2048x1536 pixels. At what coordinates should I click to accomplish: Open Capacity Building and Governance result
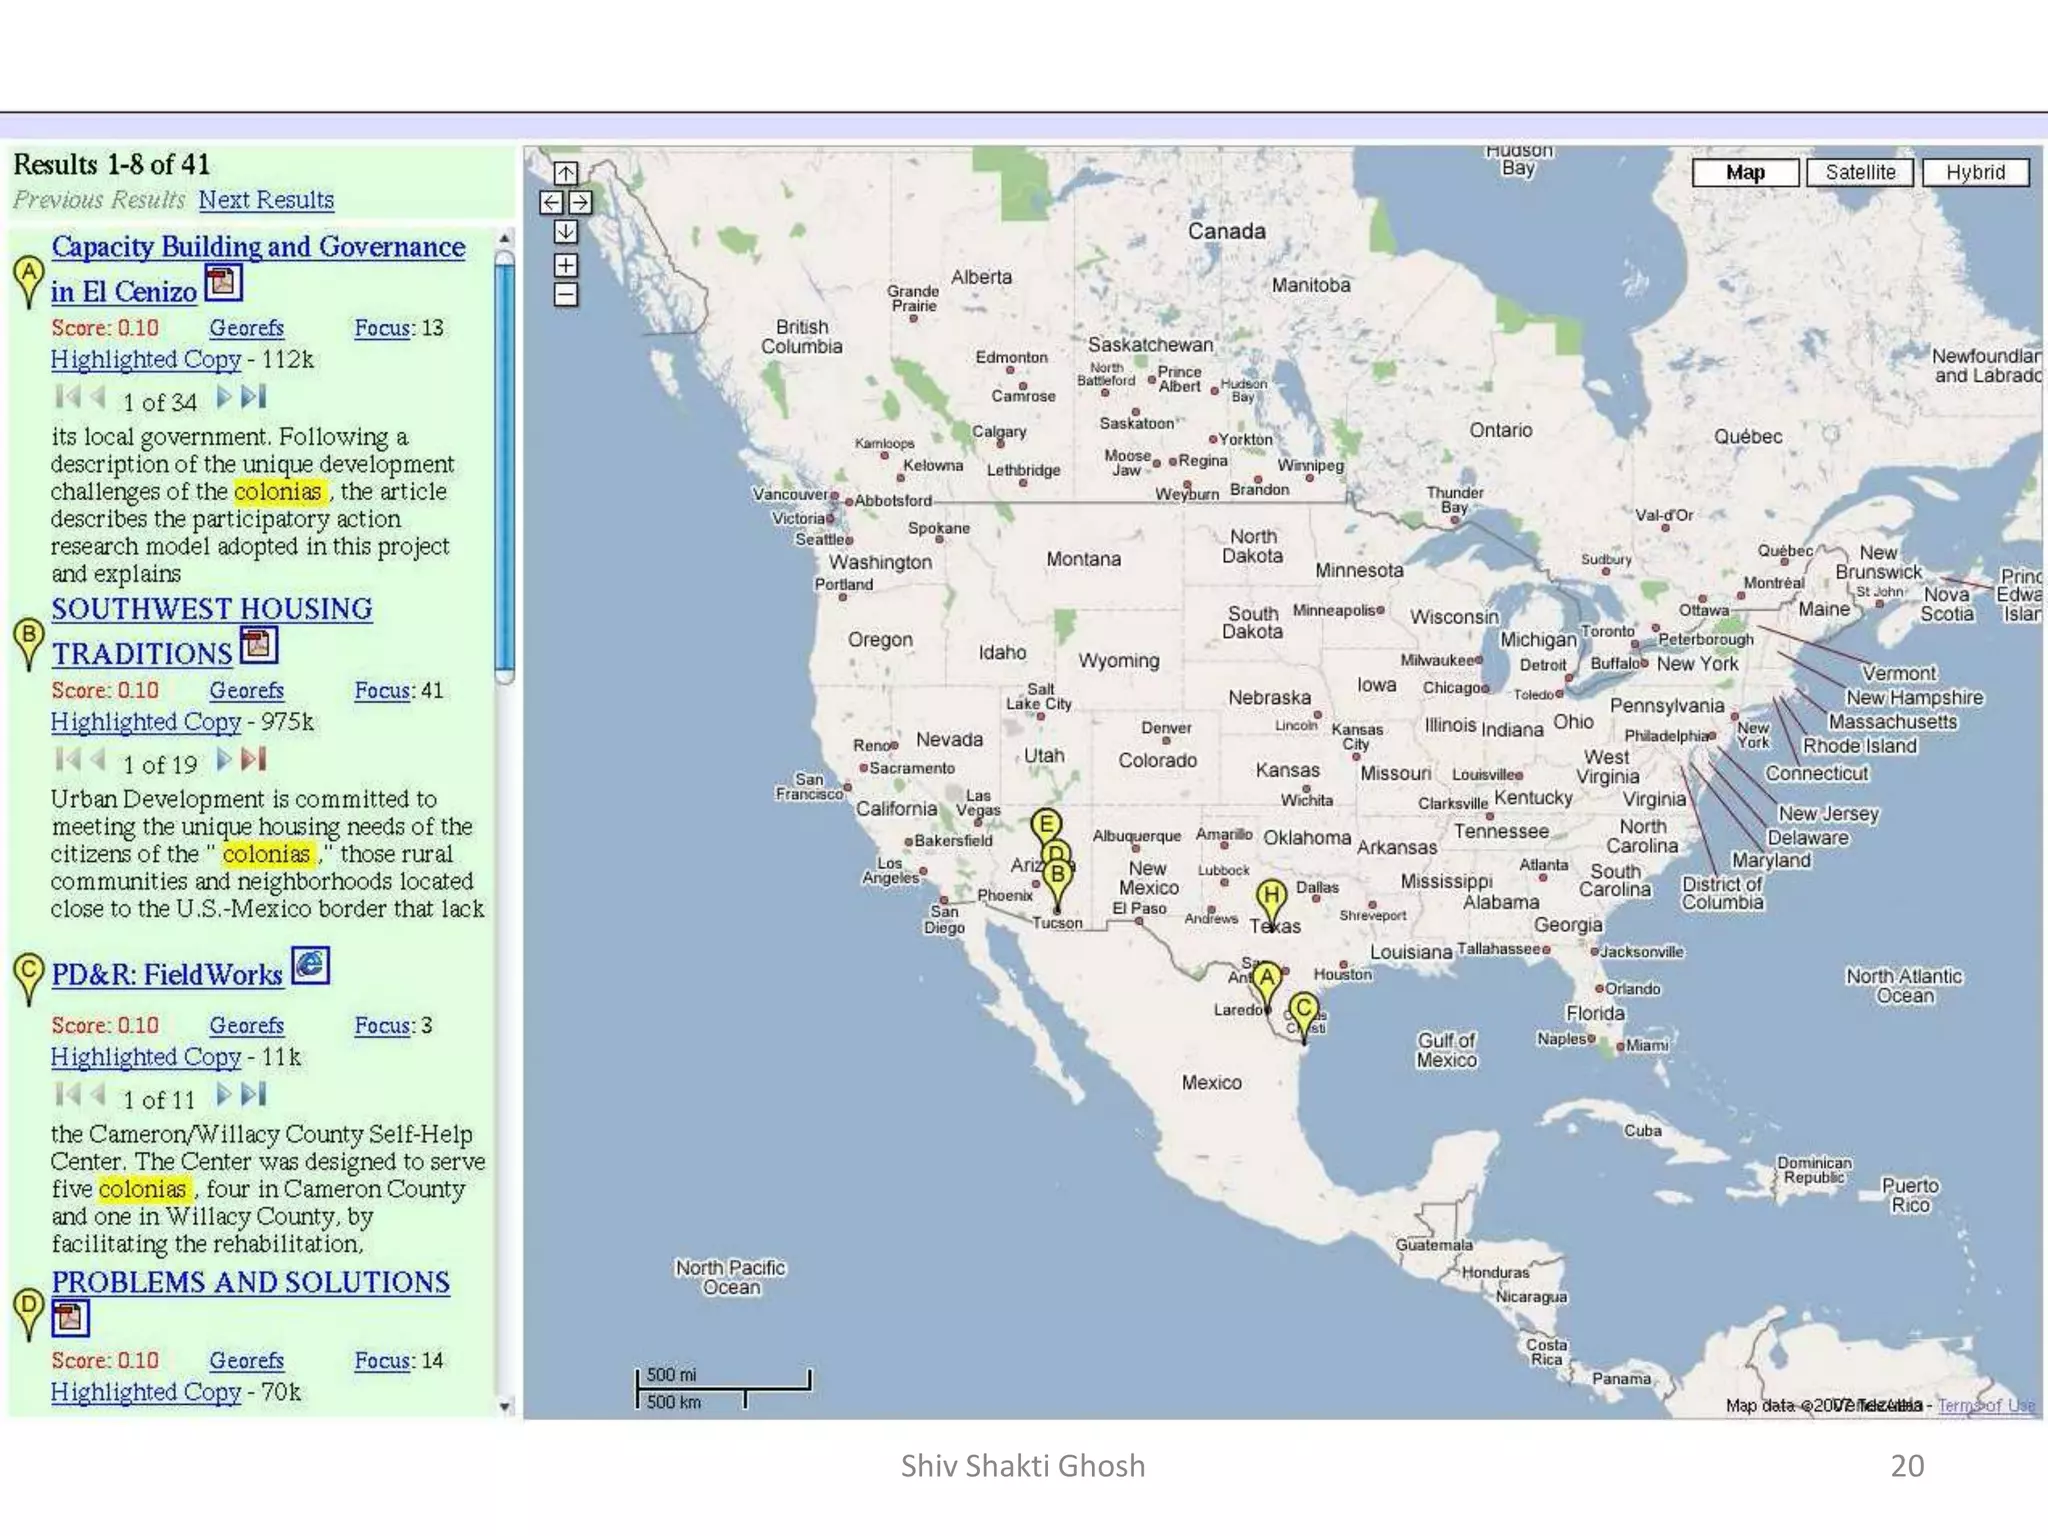click(258, 247)
